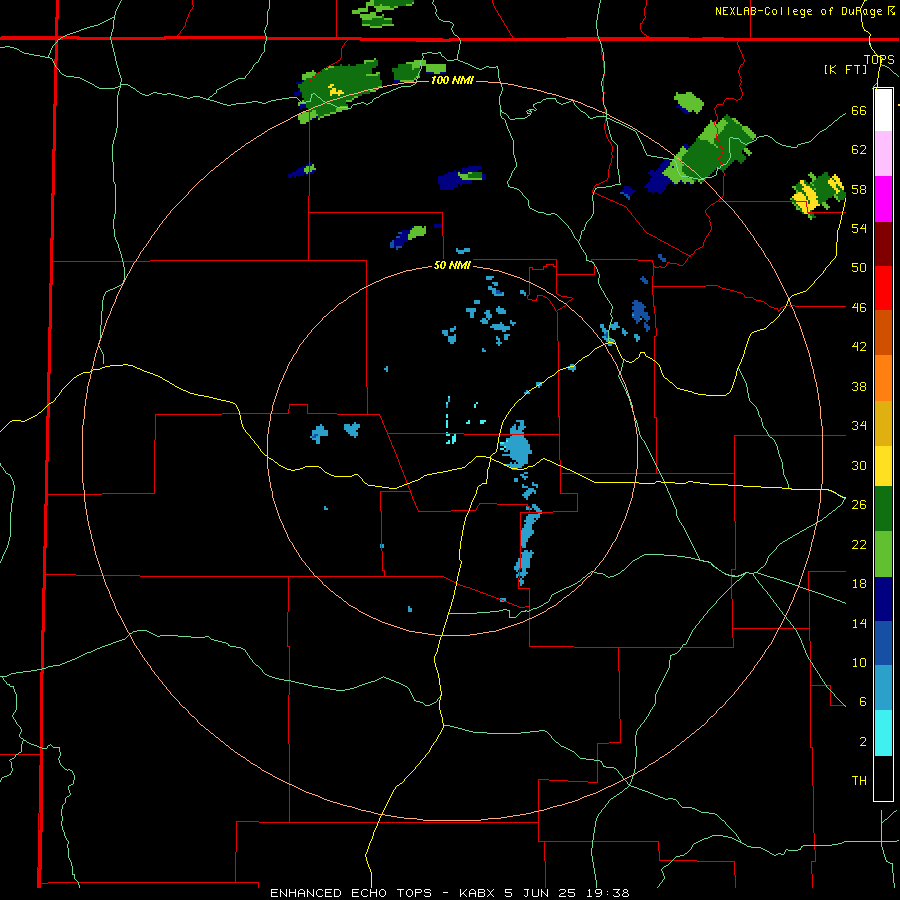Viewport: 900px width, 900px height.
Task: Click the white 66+ K FT color swatch
Action: pyautogui.click(x=883, y=110)
